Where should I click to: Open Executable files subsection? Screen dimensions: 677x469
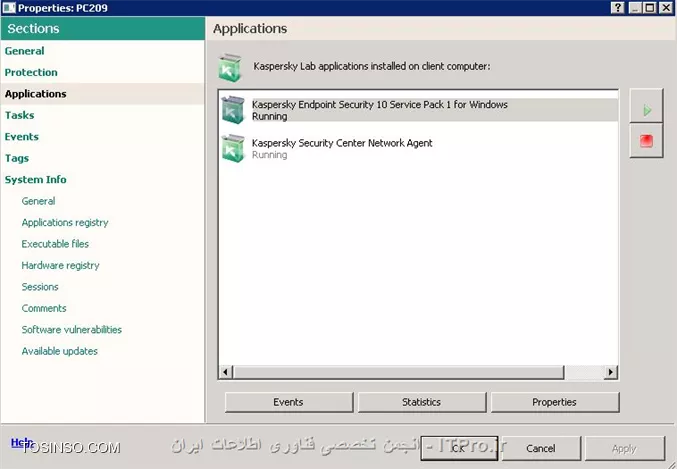55,244
